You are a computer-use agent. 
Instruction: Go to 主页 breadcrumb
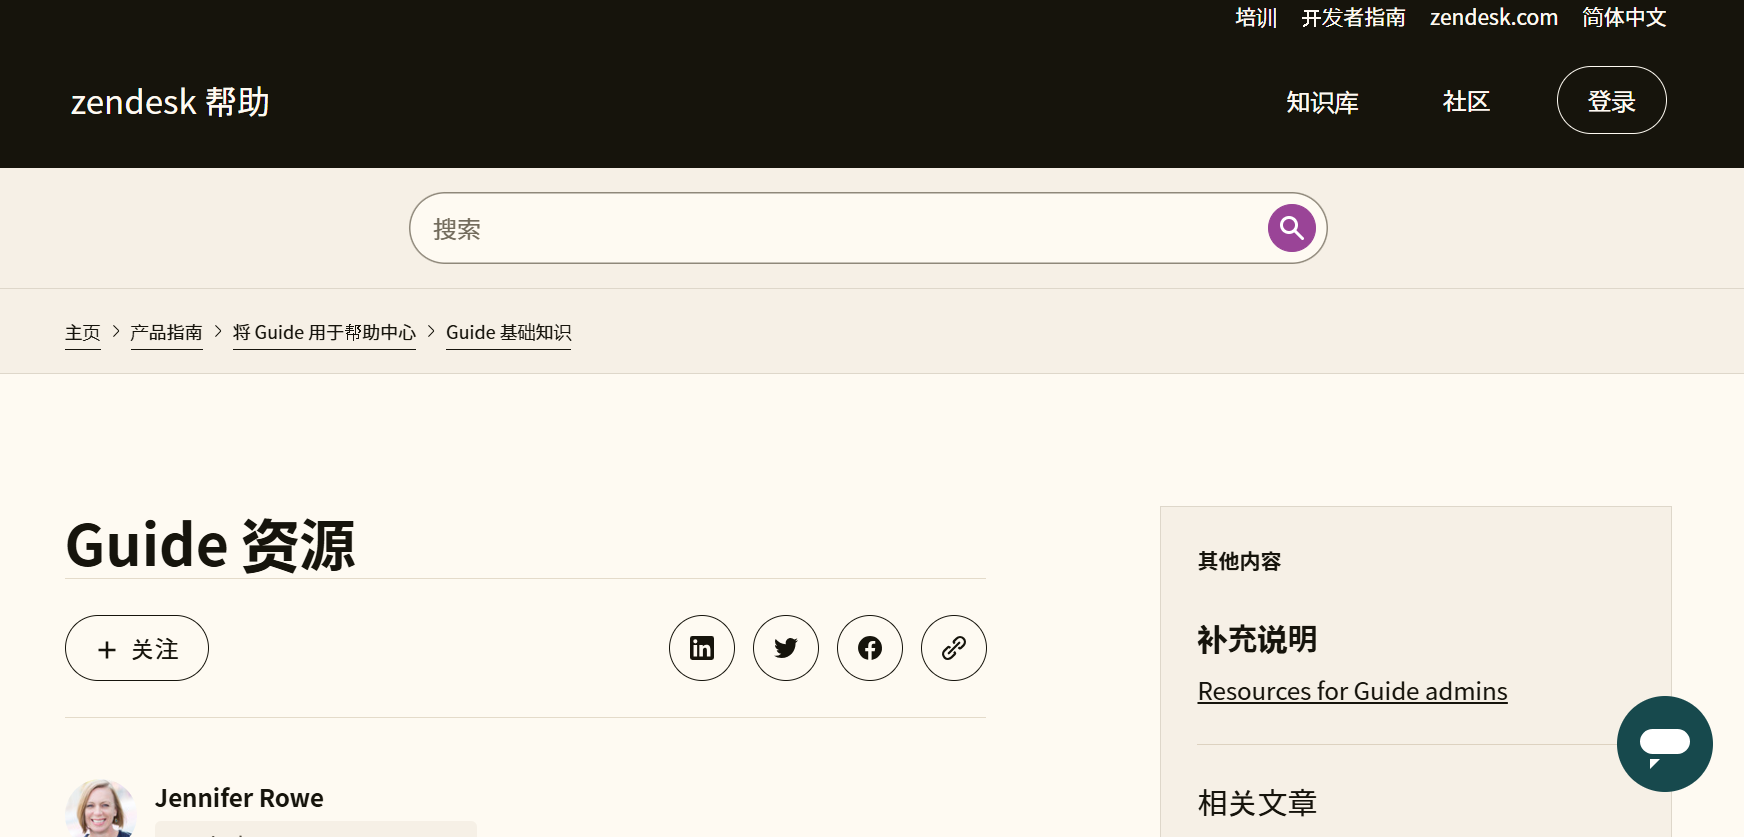point(83,333)
